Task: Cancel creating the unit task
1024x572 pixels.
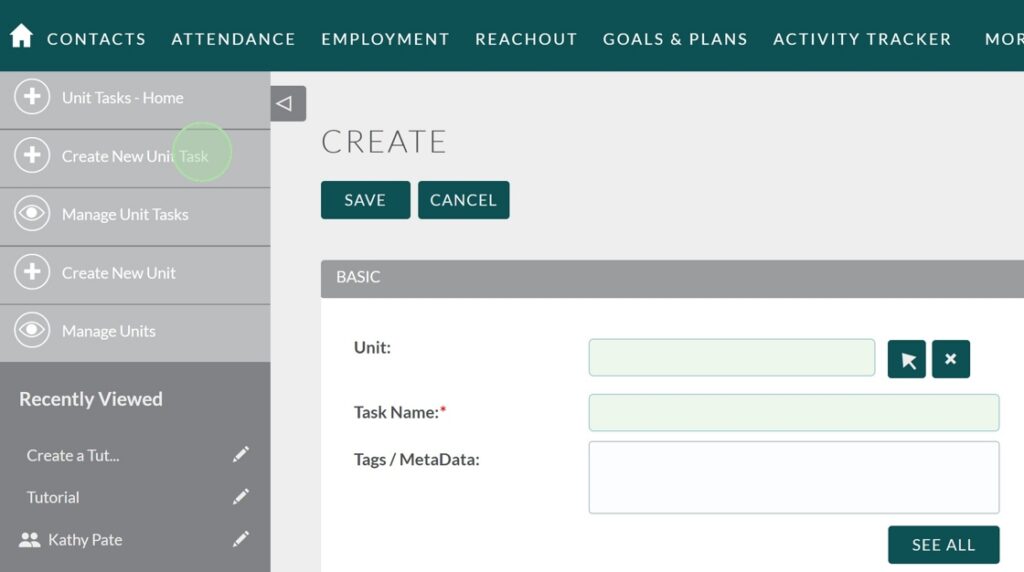Action: point(463,200)
